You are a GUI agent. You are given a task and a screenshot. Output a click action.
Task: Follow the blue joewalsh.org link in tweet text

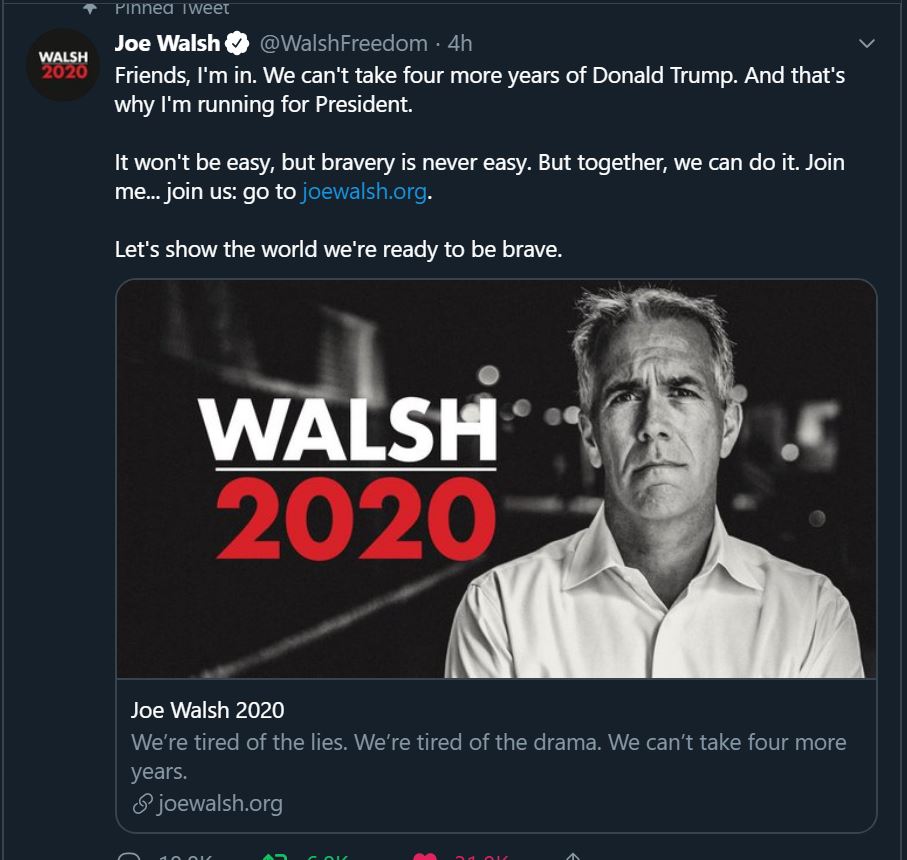click(364, 191)
